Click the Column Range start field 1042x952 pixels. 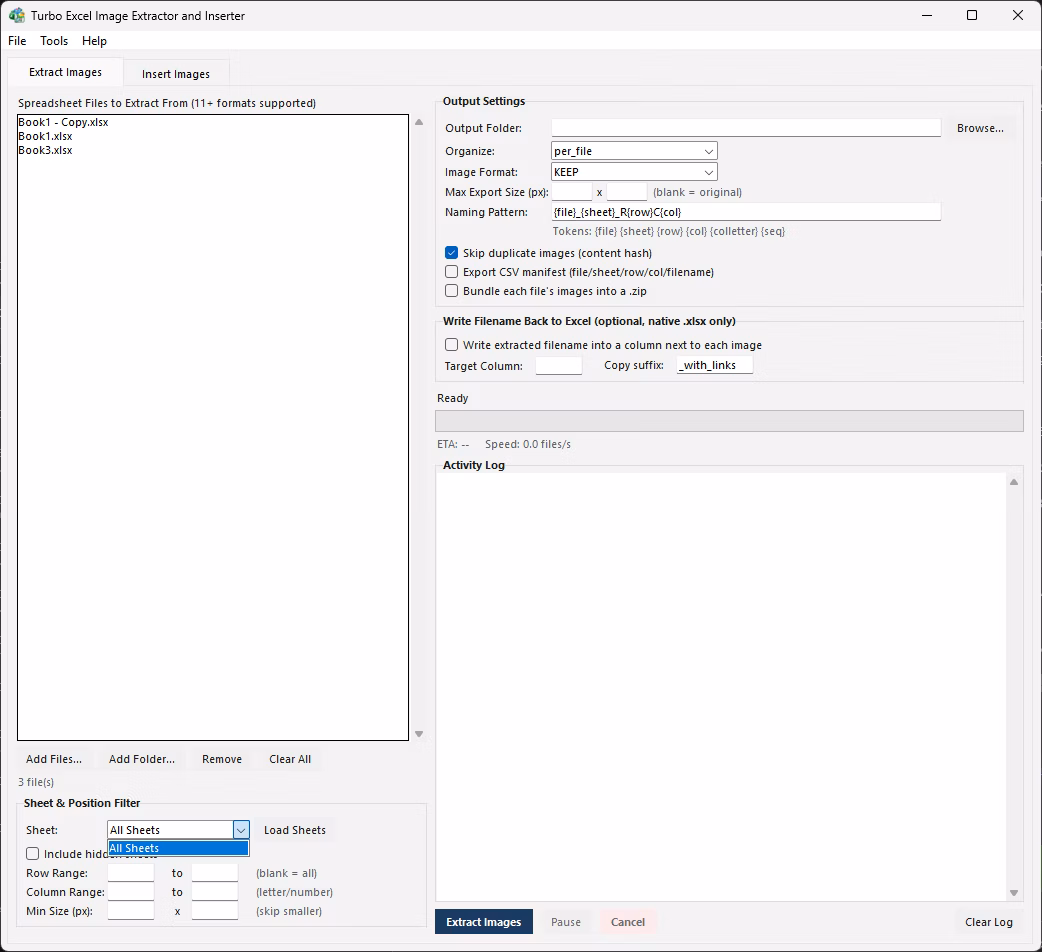pos(131,892)
